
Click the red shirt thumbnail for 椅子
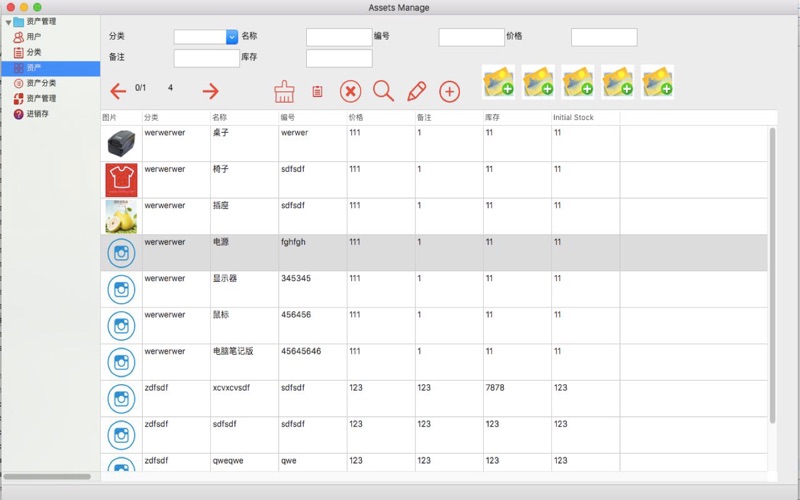click(121, 180)
